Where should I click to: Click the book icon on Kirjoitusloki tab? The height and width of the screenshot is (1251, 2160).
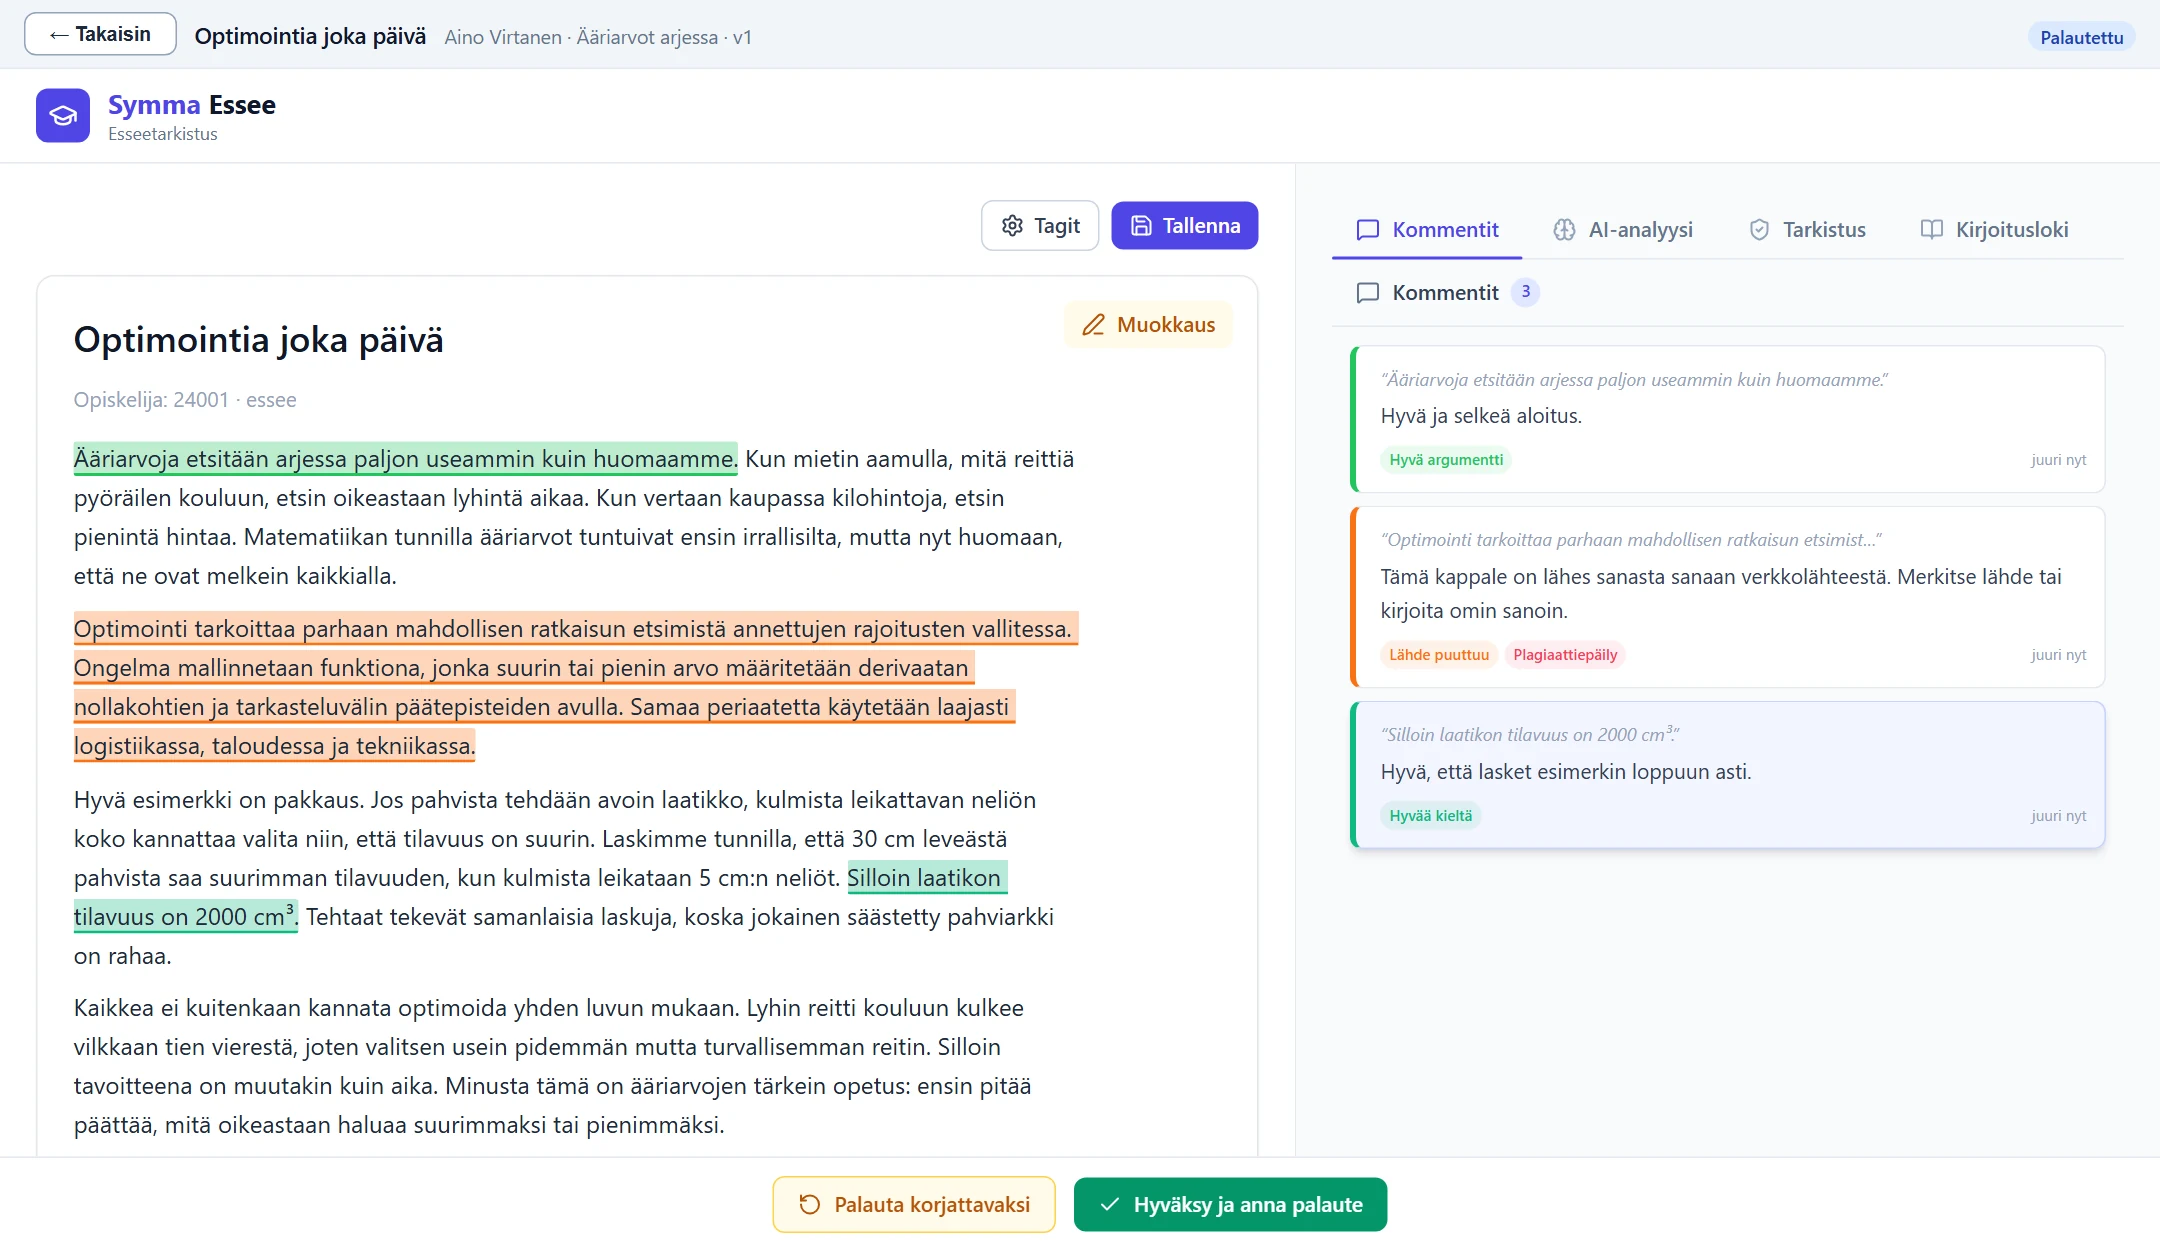[x=1932, y=230]
